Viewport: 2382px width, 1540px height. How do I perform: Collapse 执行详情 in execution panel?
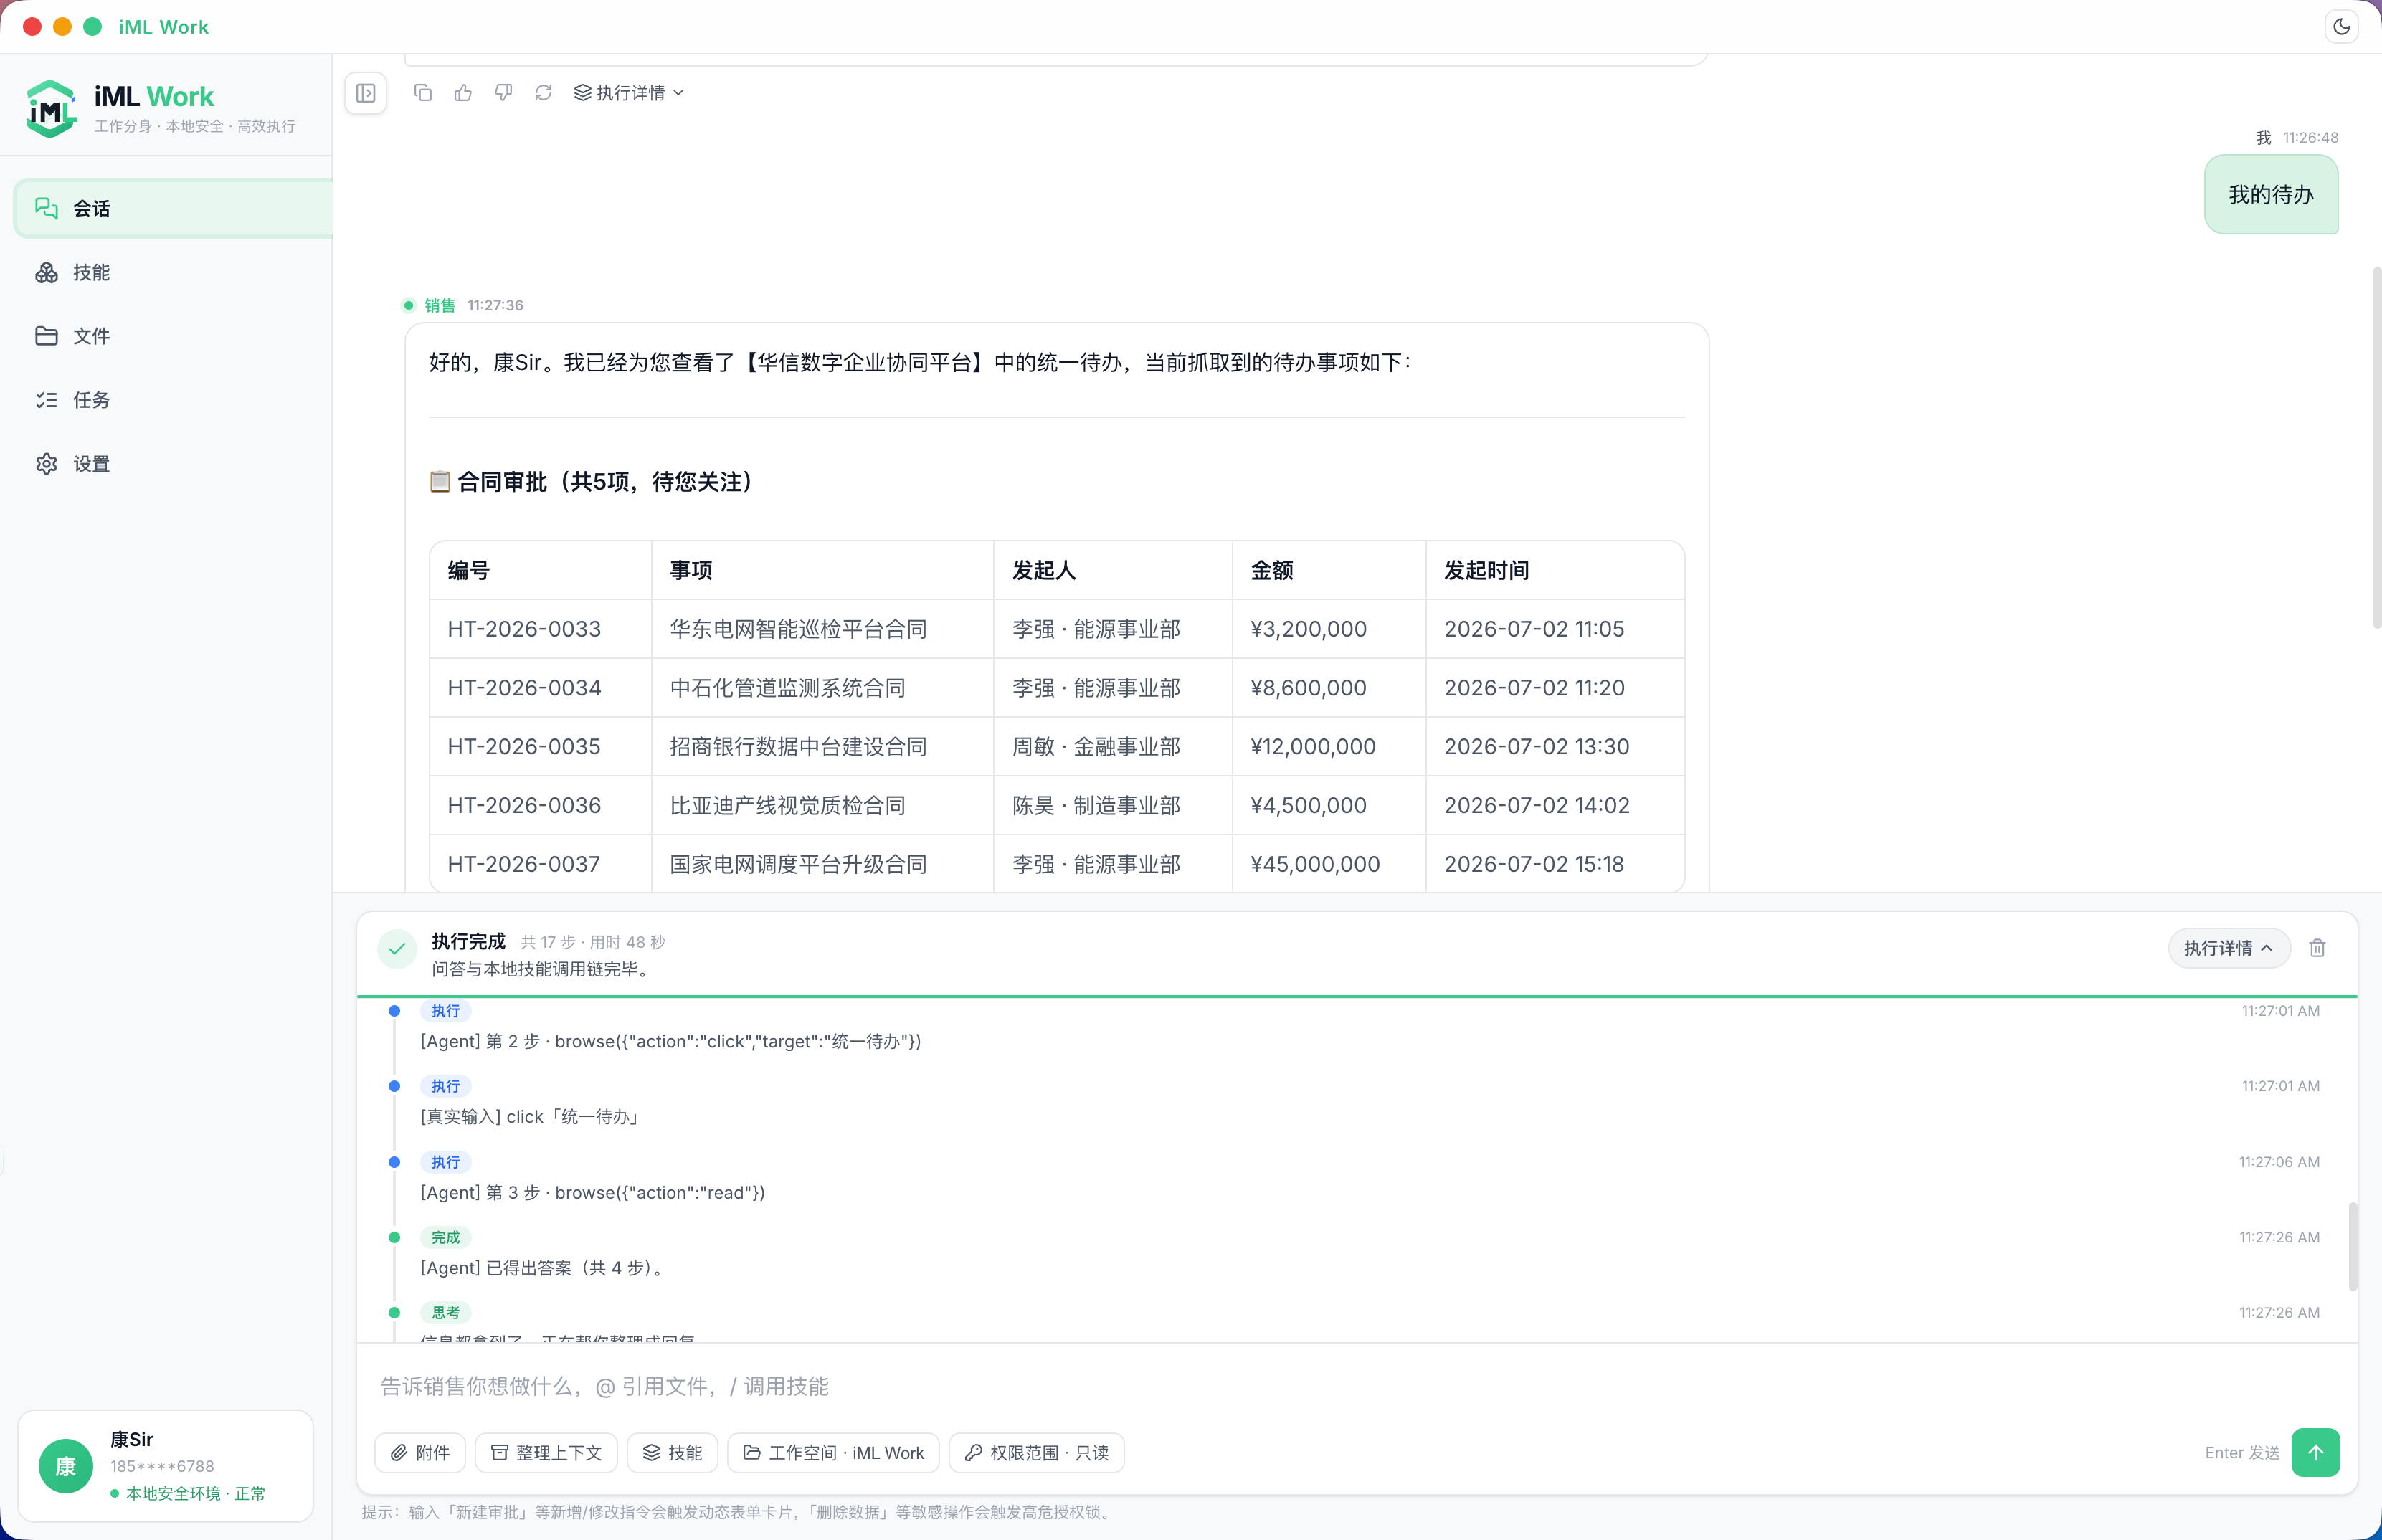click(x=2229, y=948)
